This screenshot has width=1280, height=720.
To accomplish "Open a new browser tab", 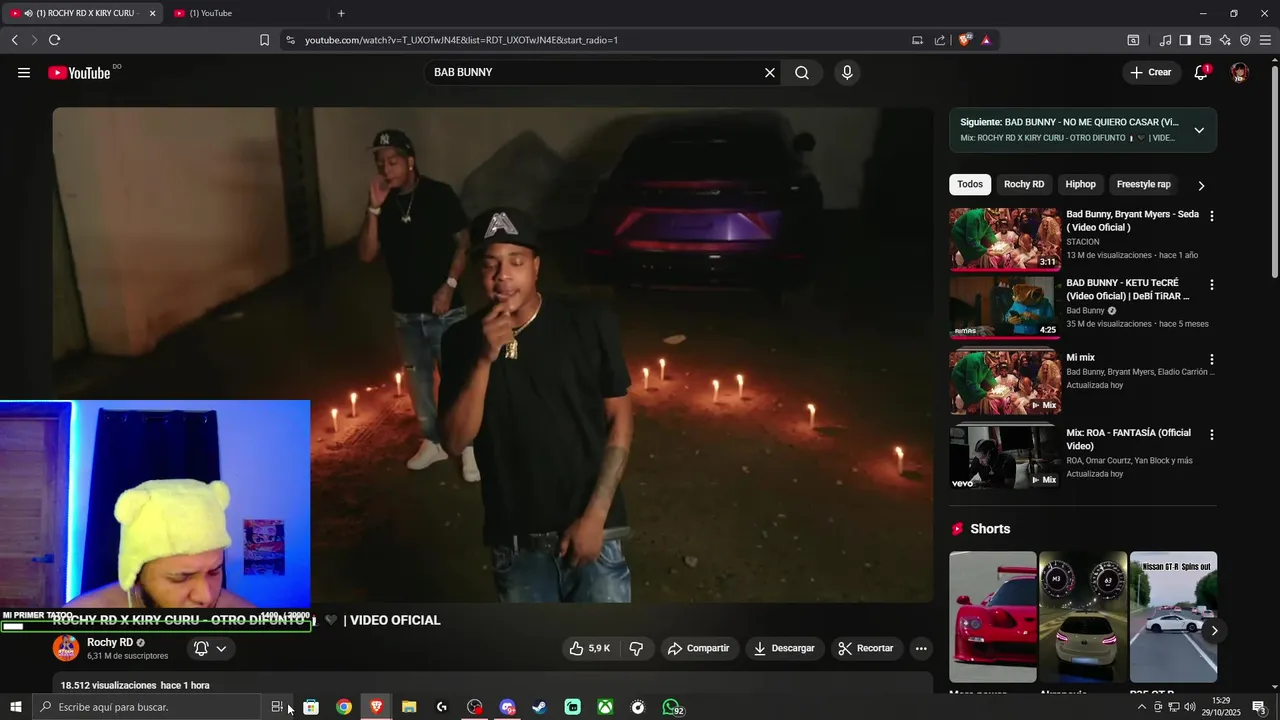I will 341,13.
